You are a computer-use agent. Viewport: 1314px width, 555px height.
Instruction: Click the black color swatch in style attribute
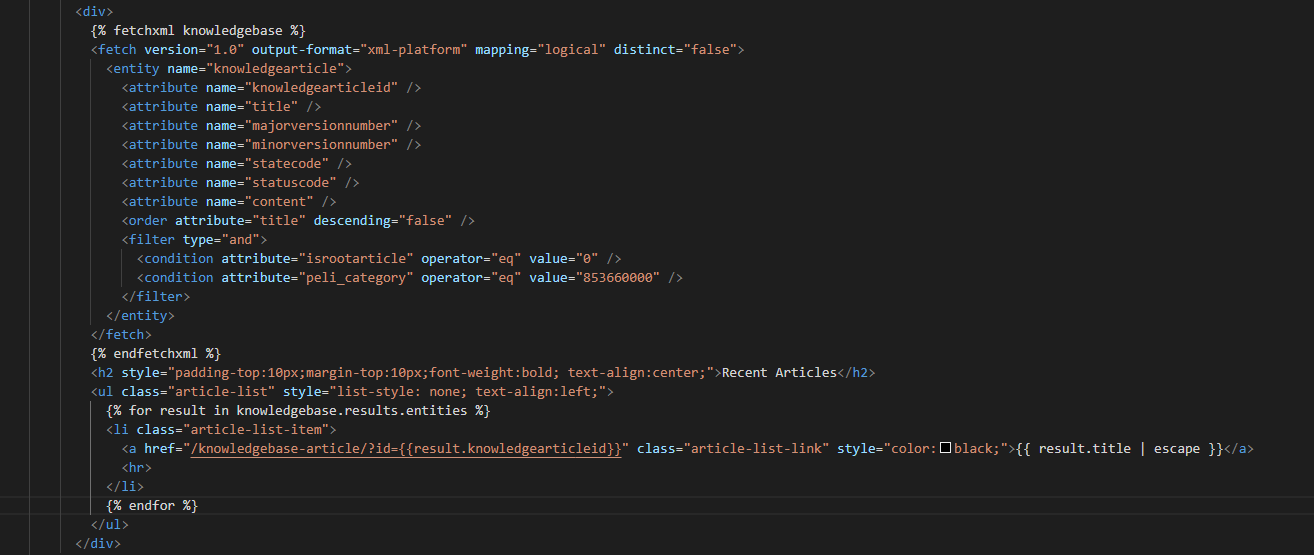[x=945, y=449]
